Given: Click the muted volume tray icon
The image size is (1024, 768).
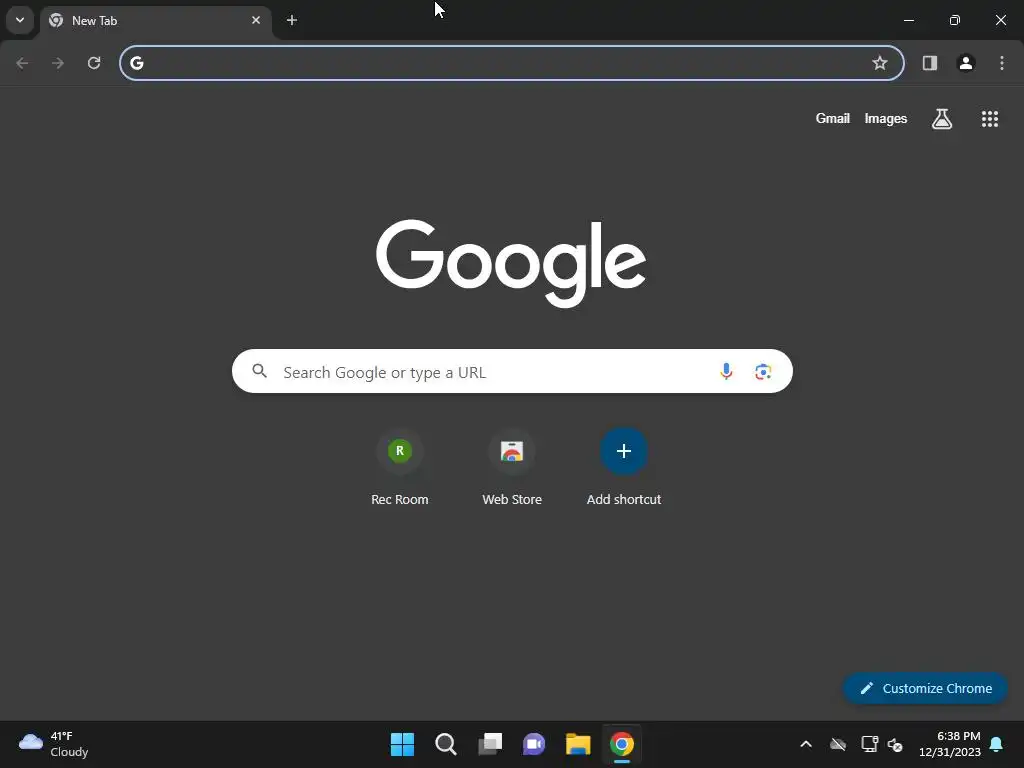Looking at the screenshot, I should click(895, 744).
